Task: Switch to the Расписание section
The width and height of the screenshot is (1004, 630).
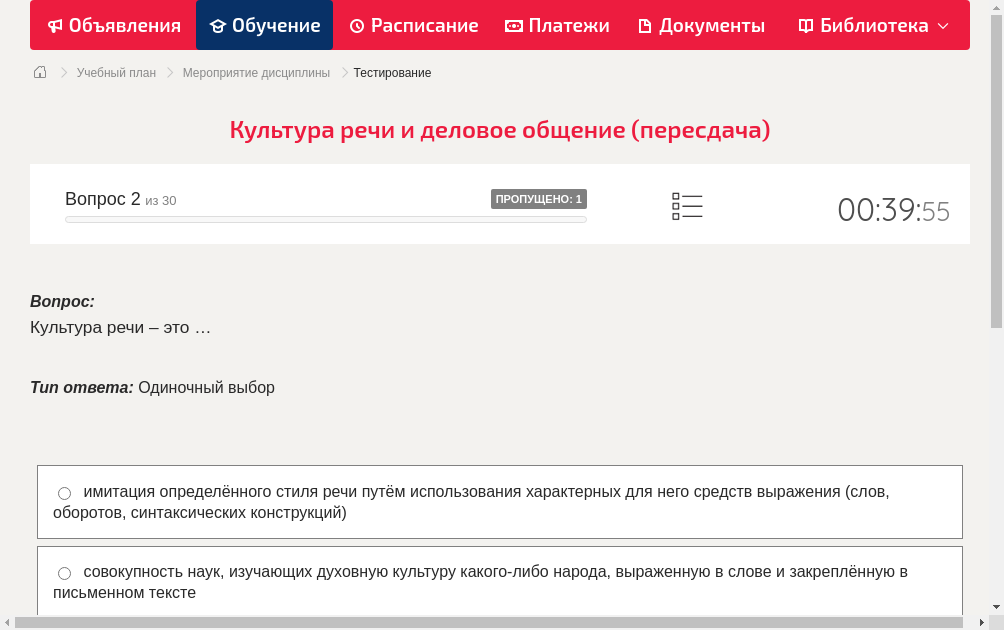Action: (x=413, y=25)
